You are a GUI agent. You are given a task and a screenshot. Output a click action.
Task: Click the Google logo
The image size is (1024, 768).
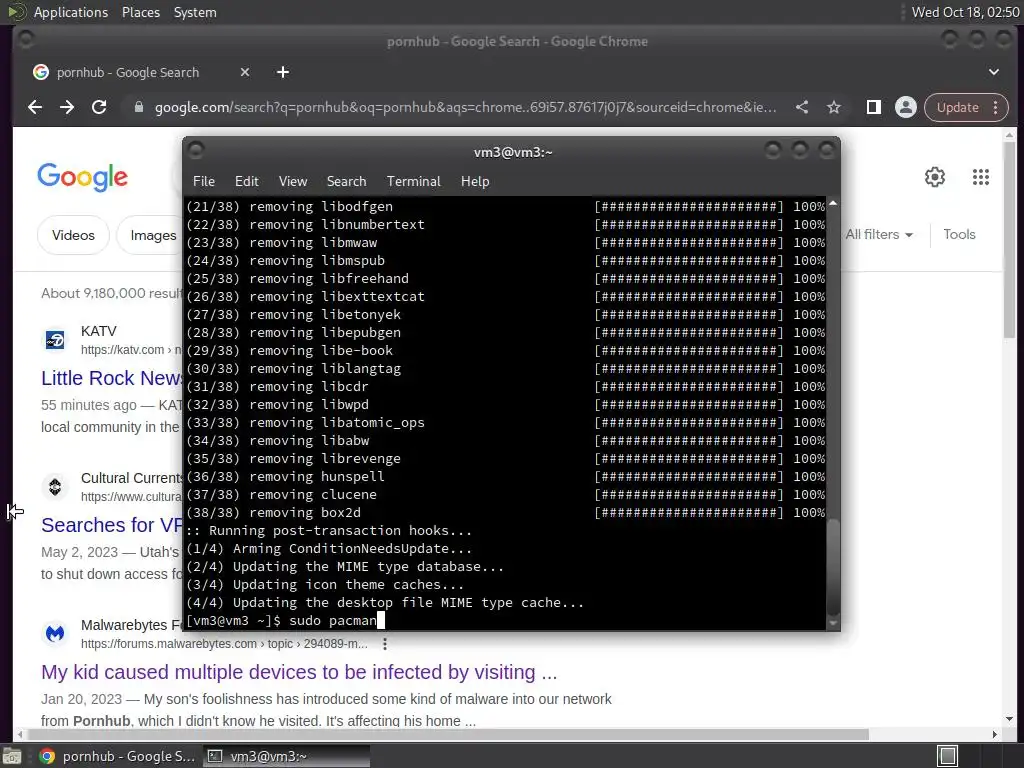[82, 177]
